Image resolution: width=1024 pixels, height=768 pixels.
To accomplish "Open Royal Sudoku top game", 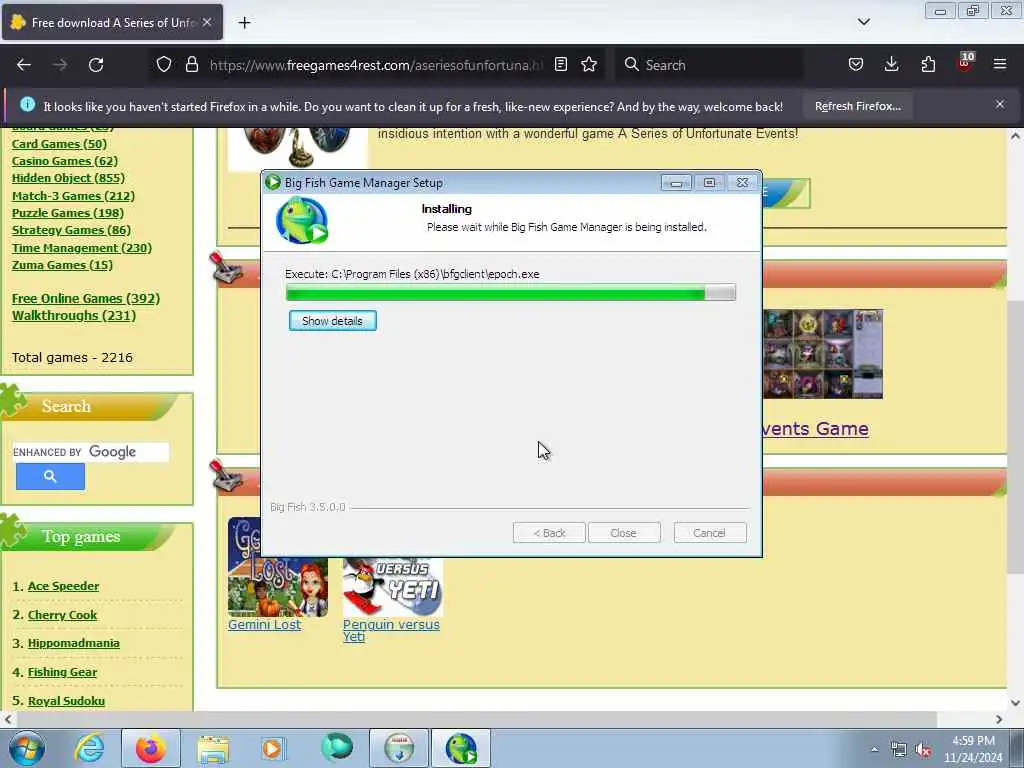I will pos(66,701).
